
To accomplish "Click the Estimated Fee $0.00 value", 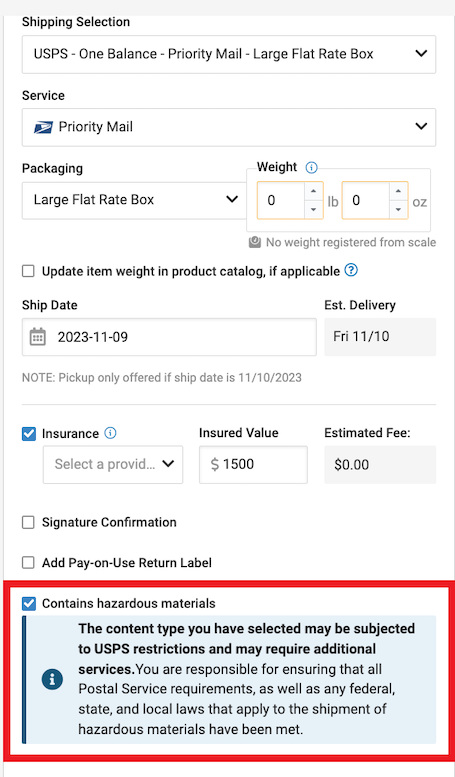I will (x=380, y=464).
